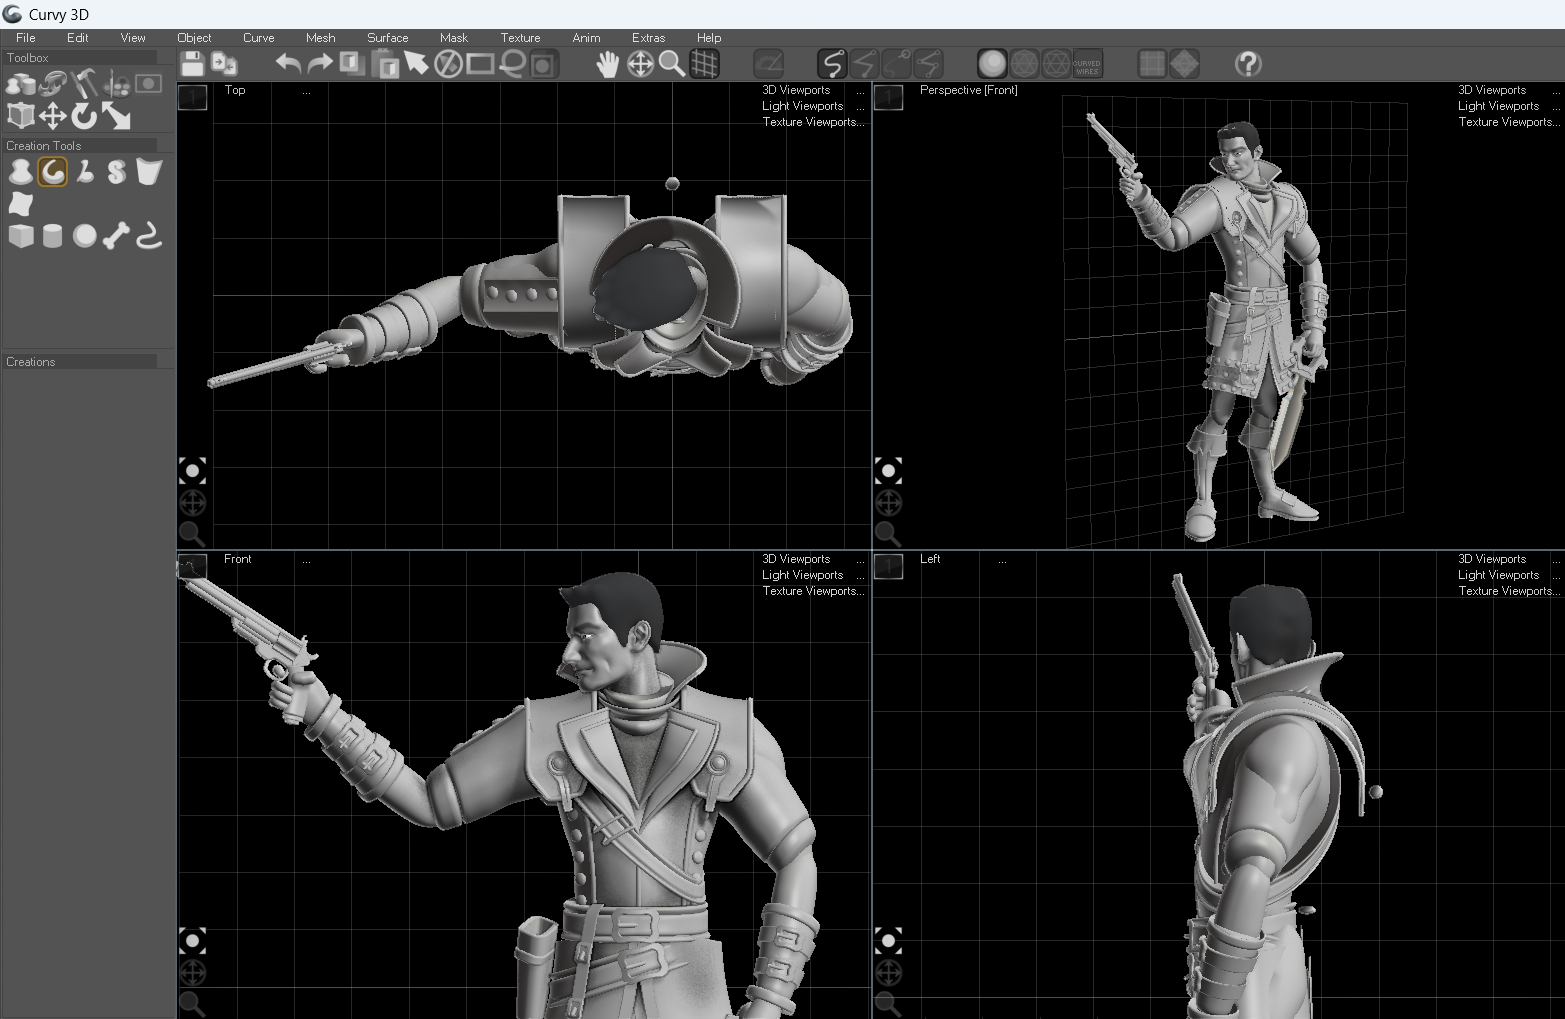This screenshot has width=1565, height=1019.
Task: Open the Mesh menu
Action: tap(320, 38)
